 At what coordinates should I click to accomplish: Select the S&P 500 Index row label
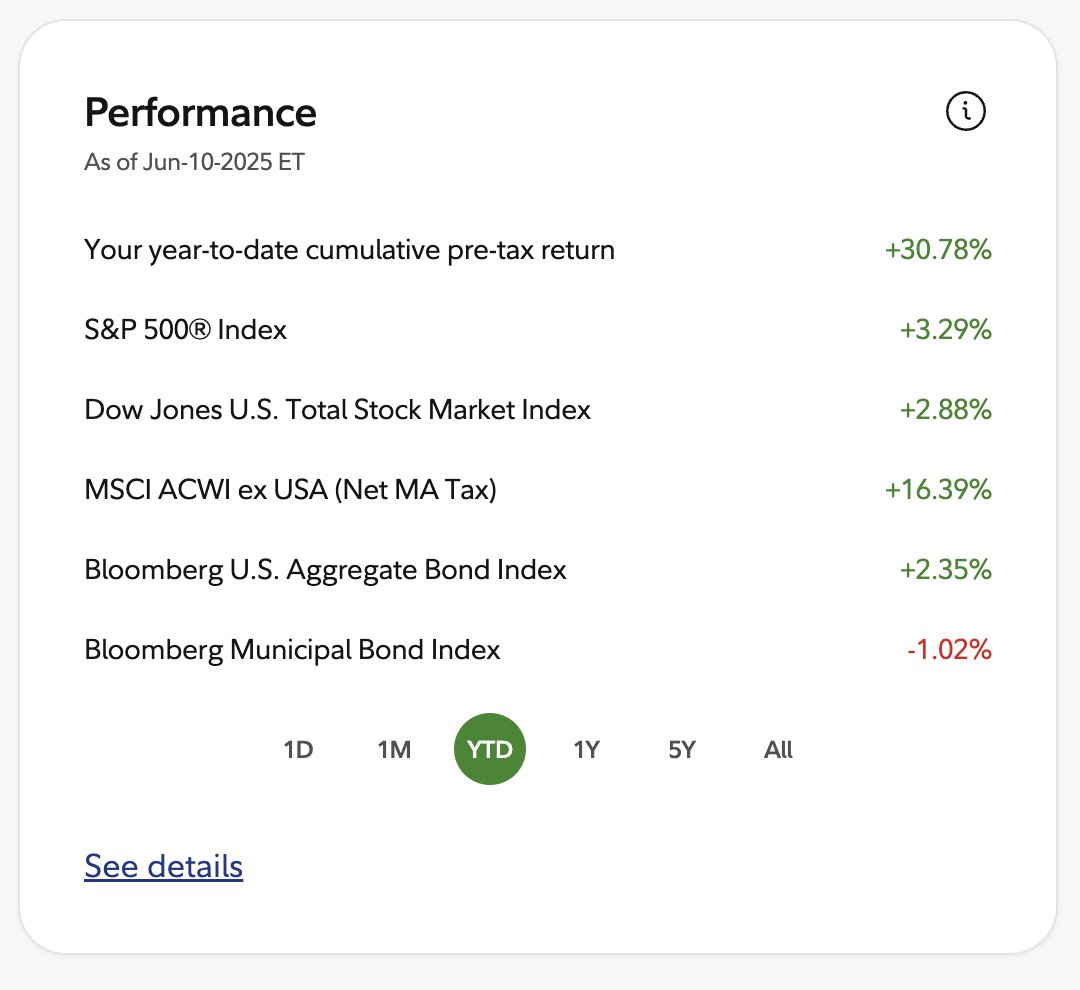click(185, 329)
